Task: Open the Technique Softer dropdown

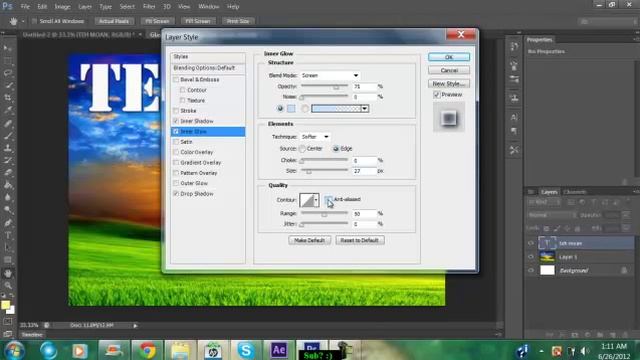Action: pos(315,137)
